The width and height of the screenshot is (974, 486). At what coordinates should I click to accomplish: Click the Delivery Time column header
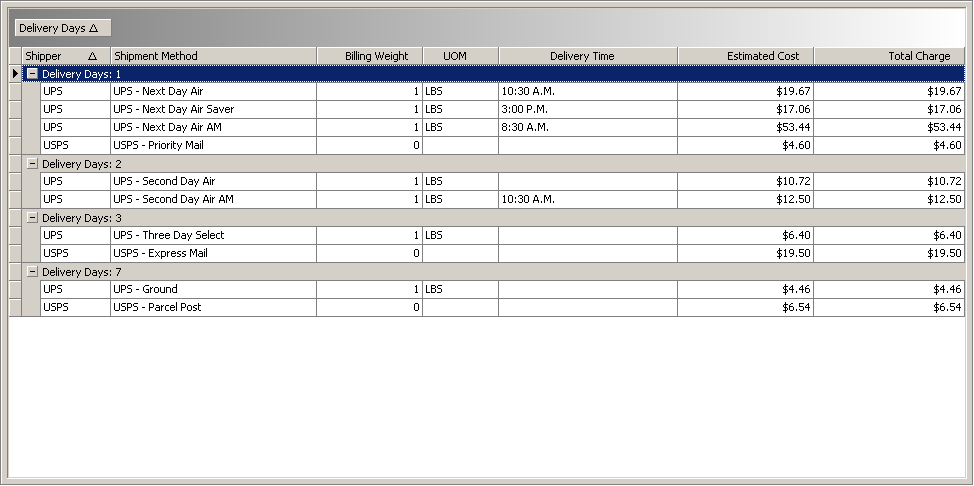click(587, 56)
